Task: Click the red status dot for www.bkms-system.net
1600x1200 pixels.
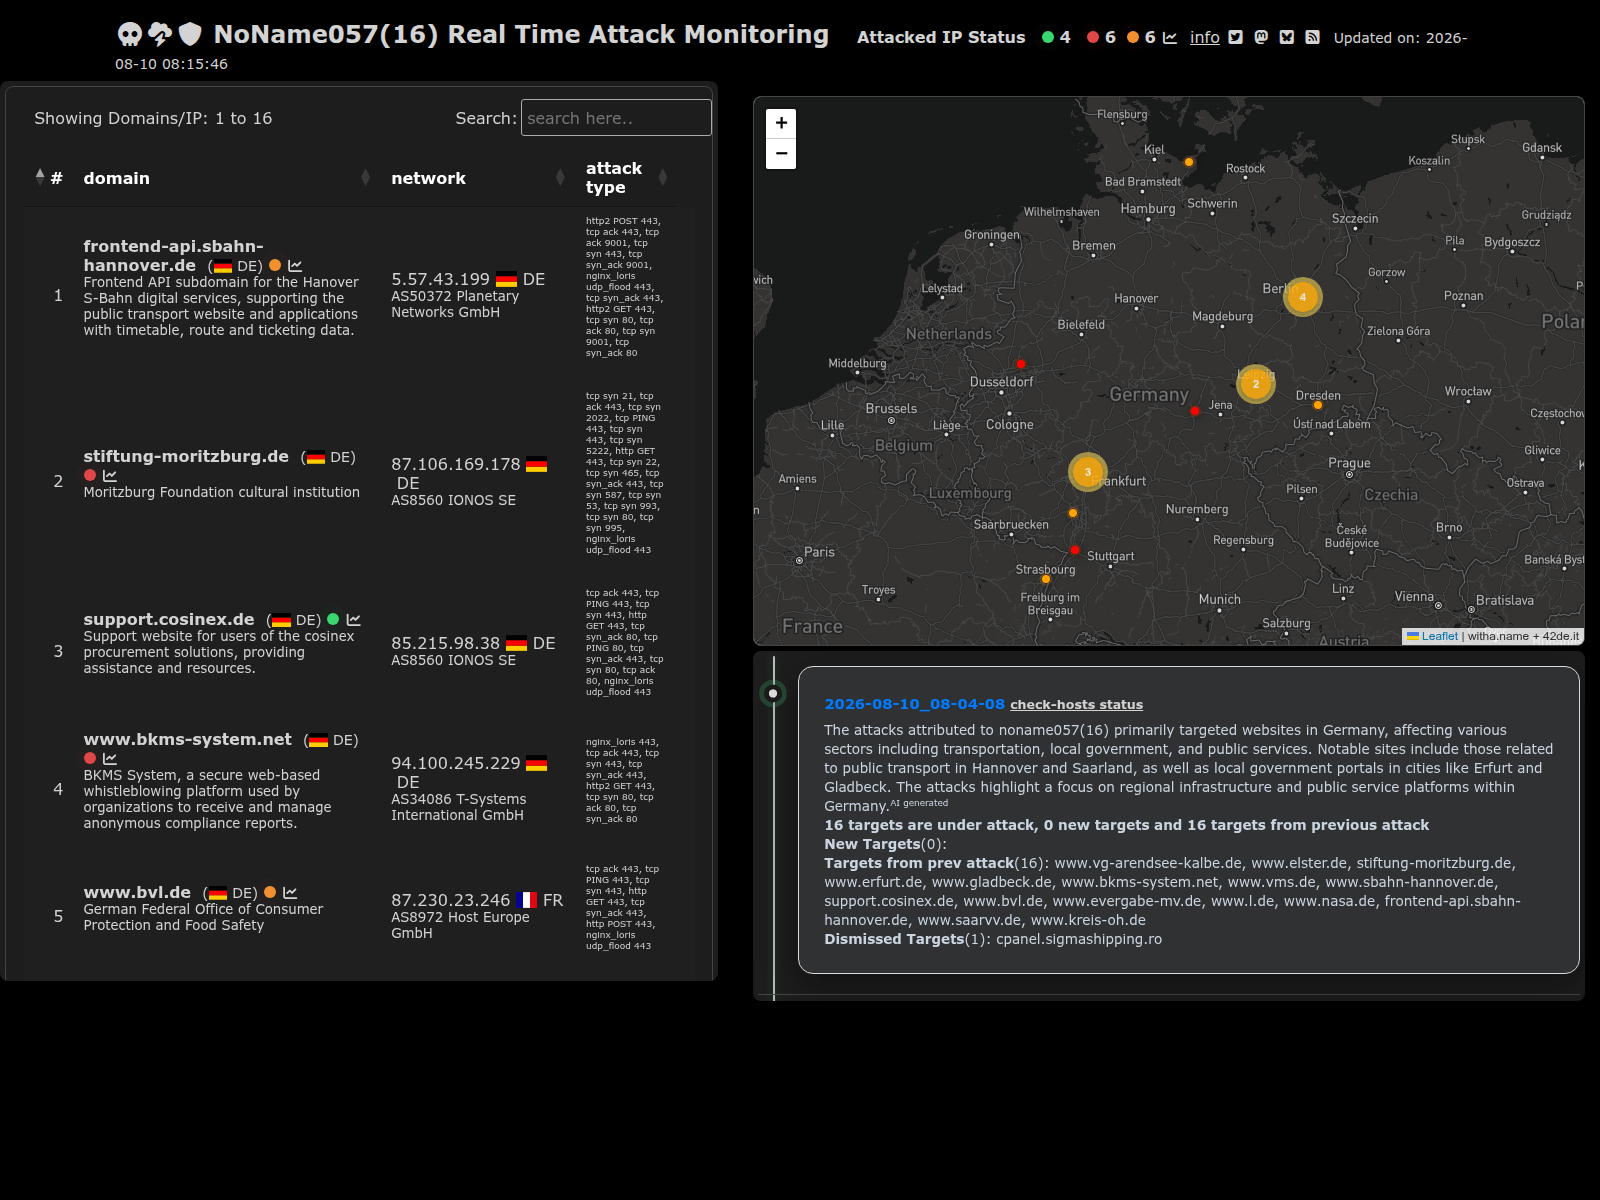Action: [x=90, y=759]
